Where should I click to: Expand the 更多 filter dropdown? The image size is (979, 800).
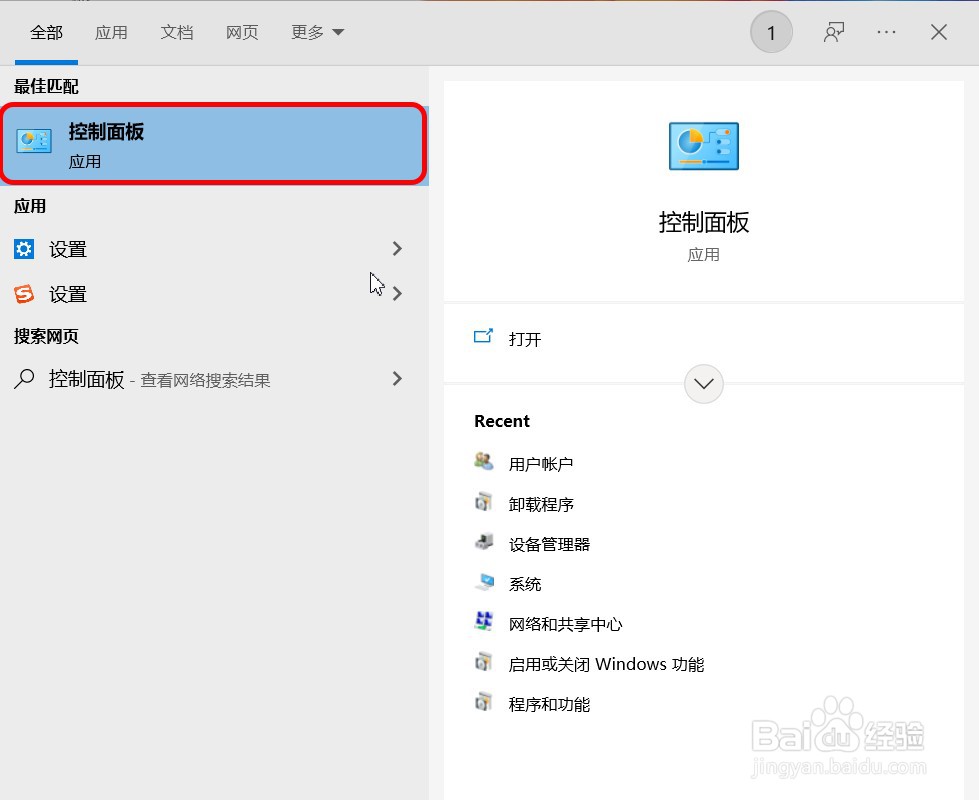[316, 31]
